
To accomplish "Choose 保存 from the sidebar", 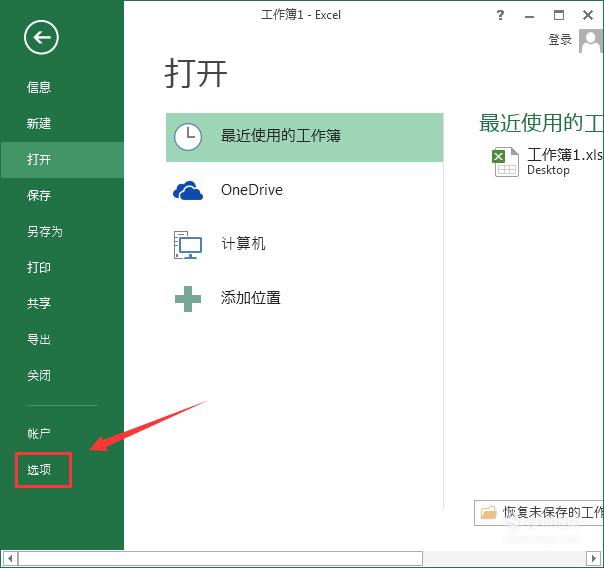I will click(39, 195).
